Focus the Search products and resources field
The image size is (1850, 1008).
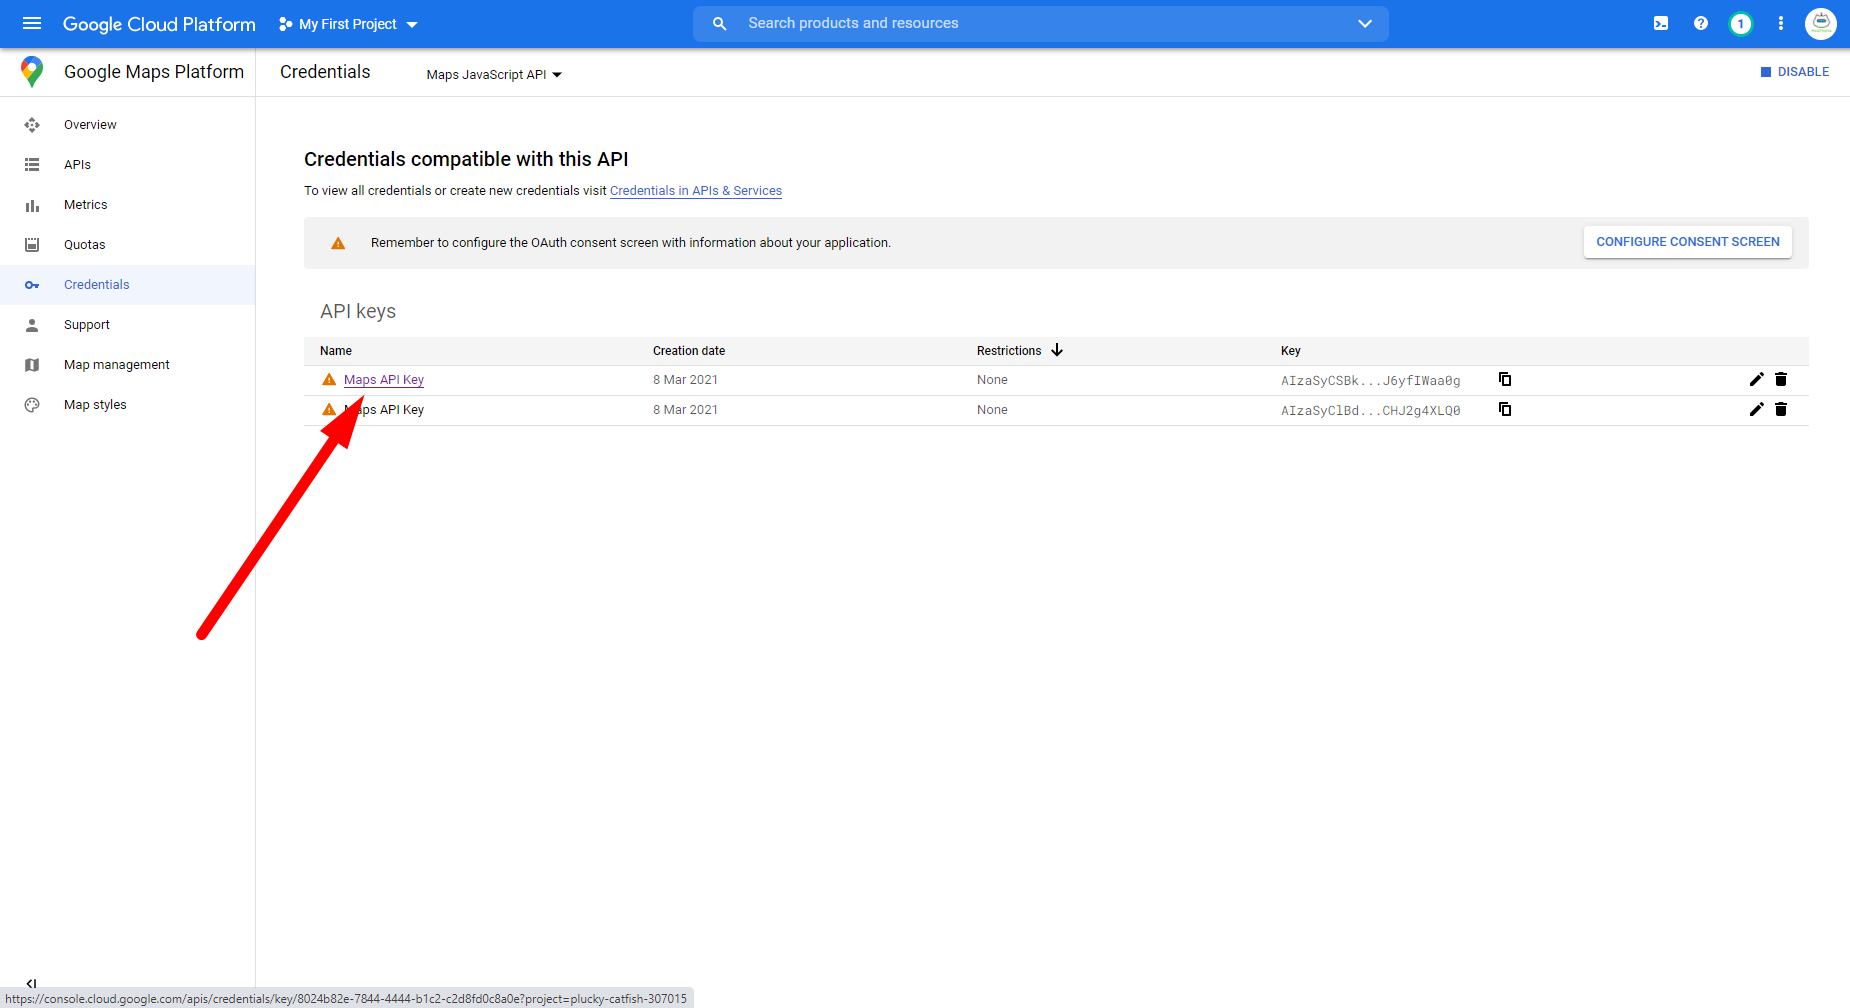point(1040,24)
